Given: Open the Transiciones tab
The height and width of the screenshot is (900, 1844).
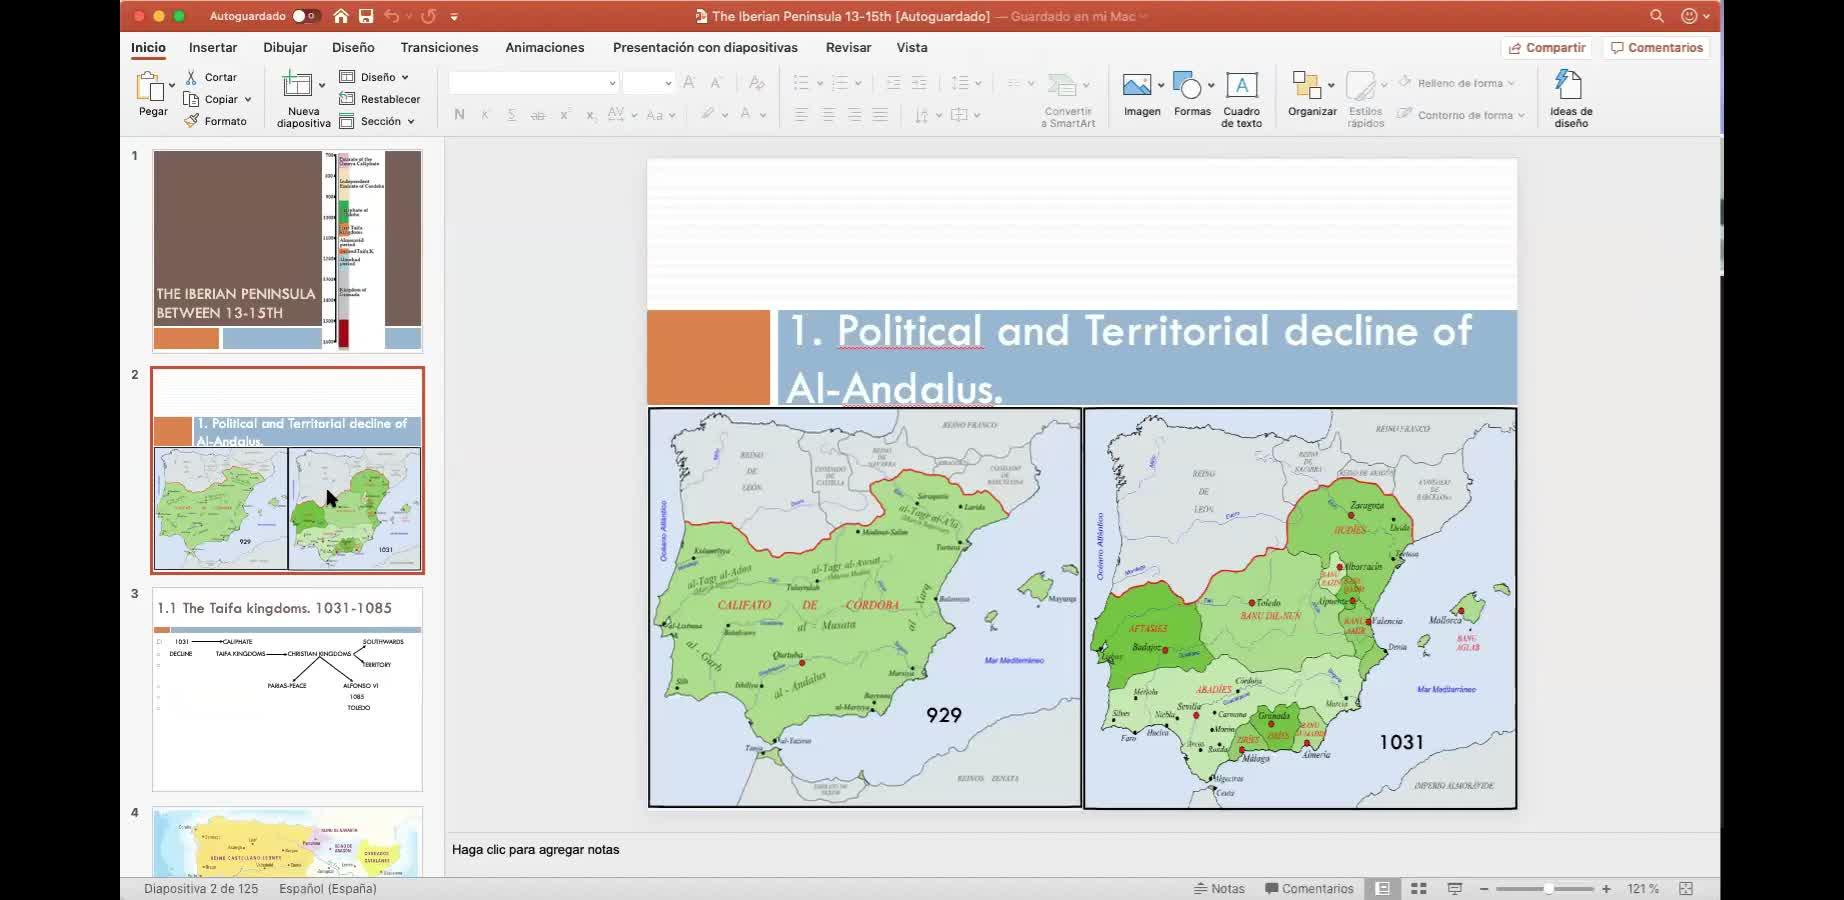Looking at the screenshot, I should tap(439, 47).
